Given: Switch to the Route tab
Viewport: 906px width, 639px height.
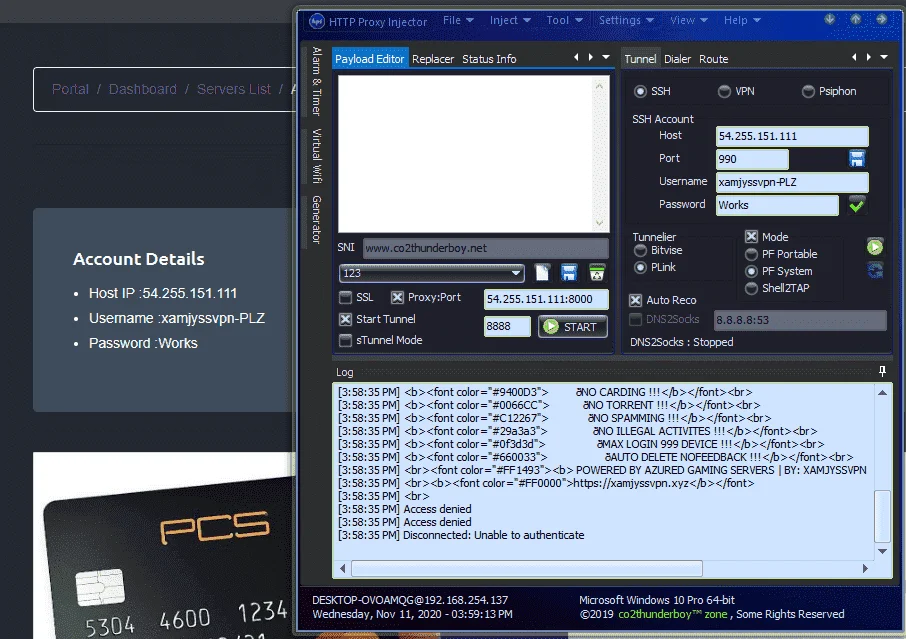Looking at the screenshot, I should coord(714,59).
